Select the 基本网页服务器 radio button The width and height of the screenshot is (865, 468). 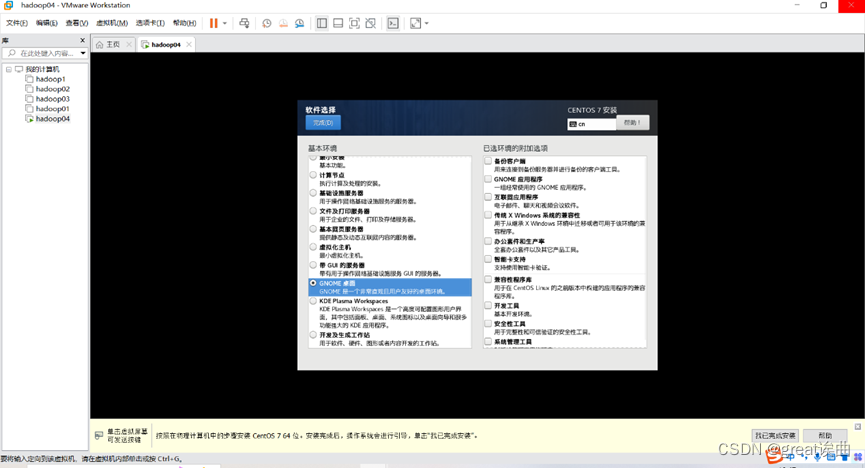click(x=313, y=229)
